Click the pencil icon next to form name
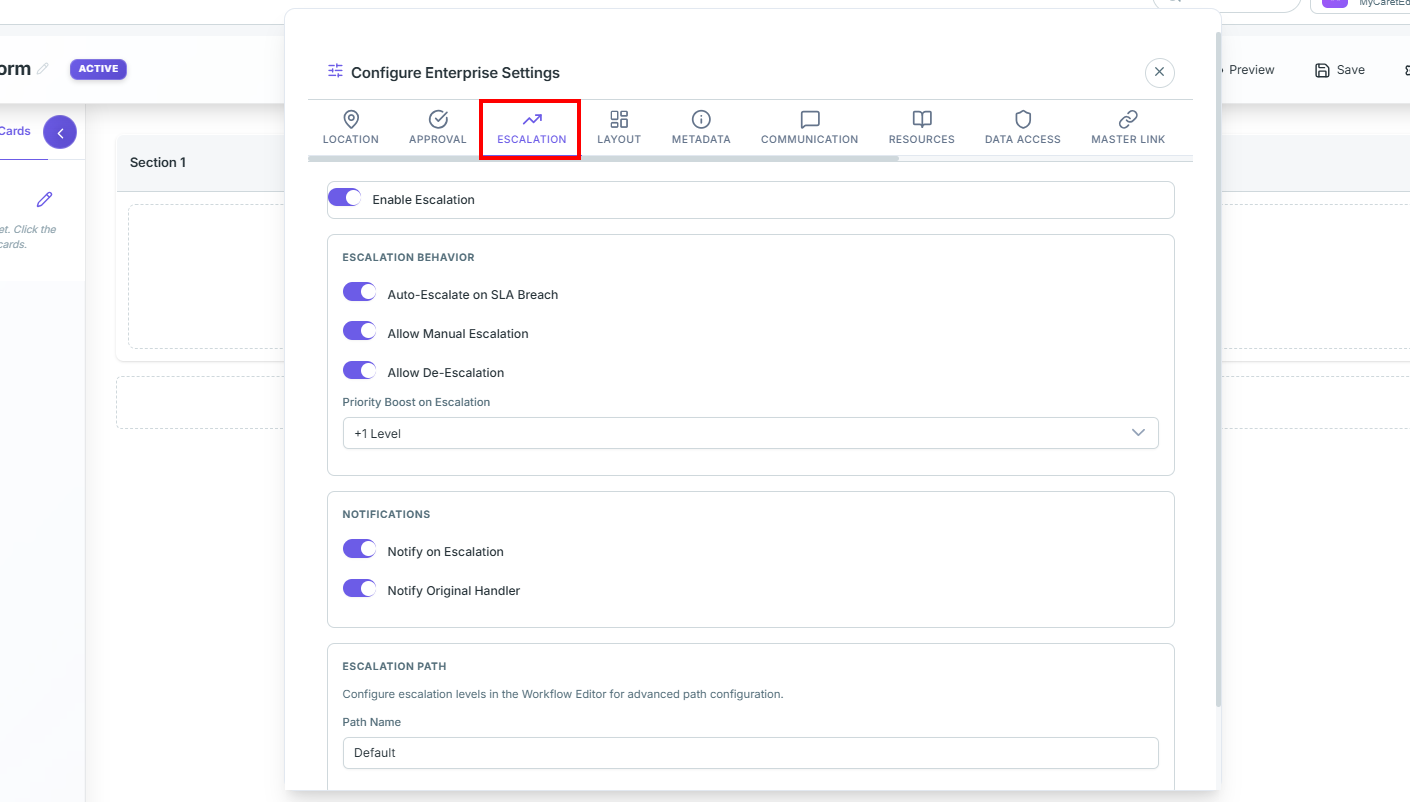The image size is (1410, 802). pos(42,69)
